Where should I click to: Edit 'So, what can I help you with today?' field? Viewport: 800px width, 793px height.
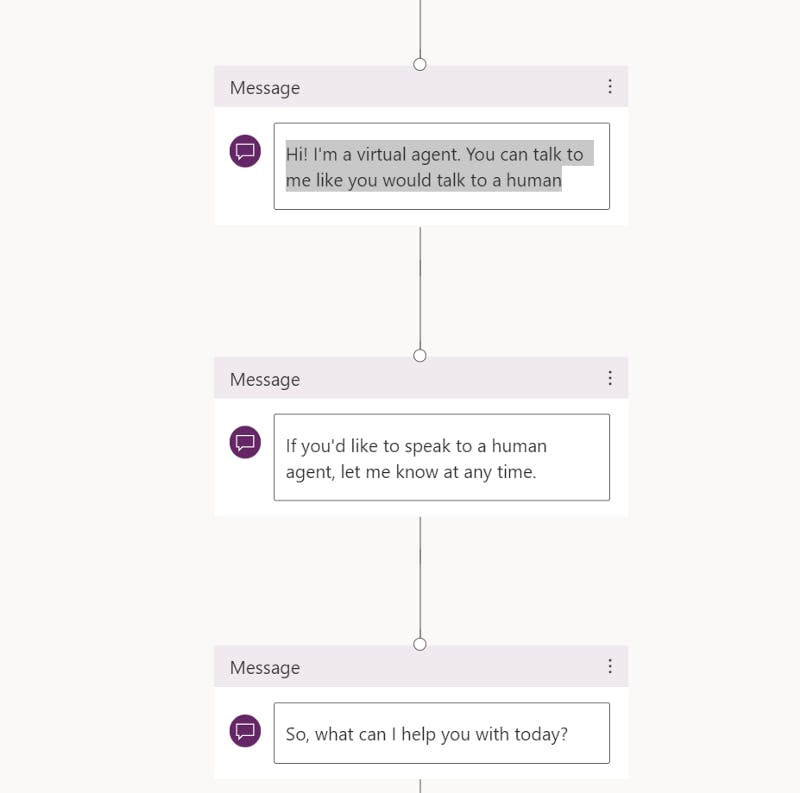pos(442,733)
